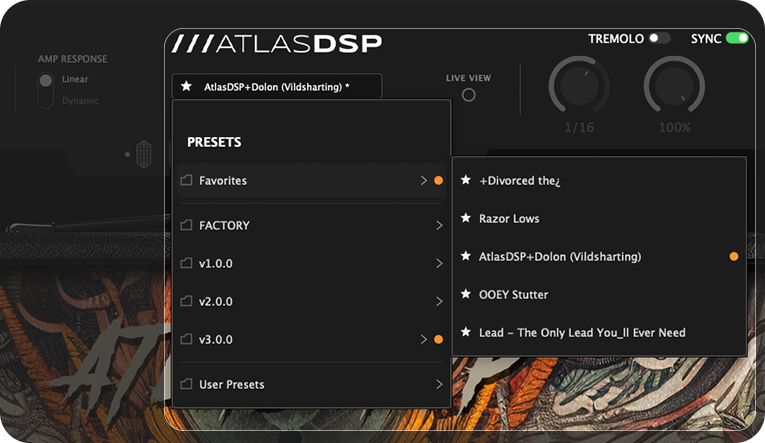Select the Dynamic amp response label
Viewport: 765px width, 443px height.
(80, 101)
